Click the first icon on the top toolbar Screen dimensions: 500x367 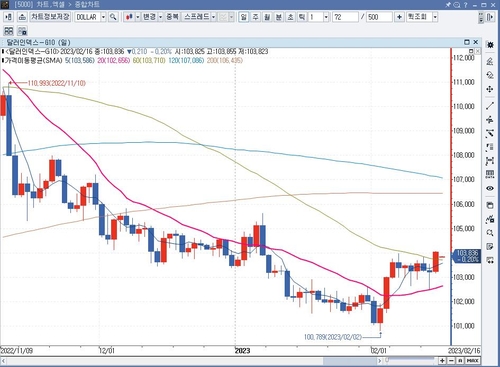click(9, 17)
